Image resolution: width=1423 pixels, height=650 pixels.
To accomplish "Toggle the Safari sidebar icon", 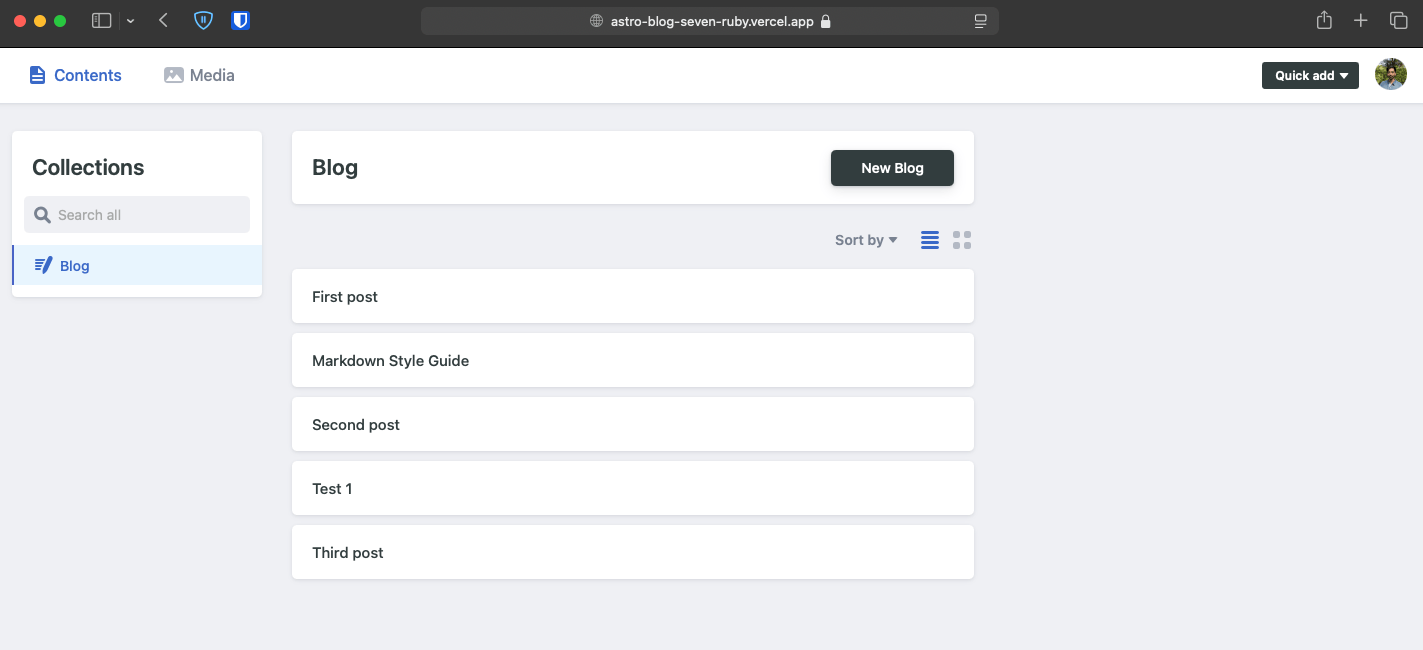I will [101, 20].
